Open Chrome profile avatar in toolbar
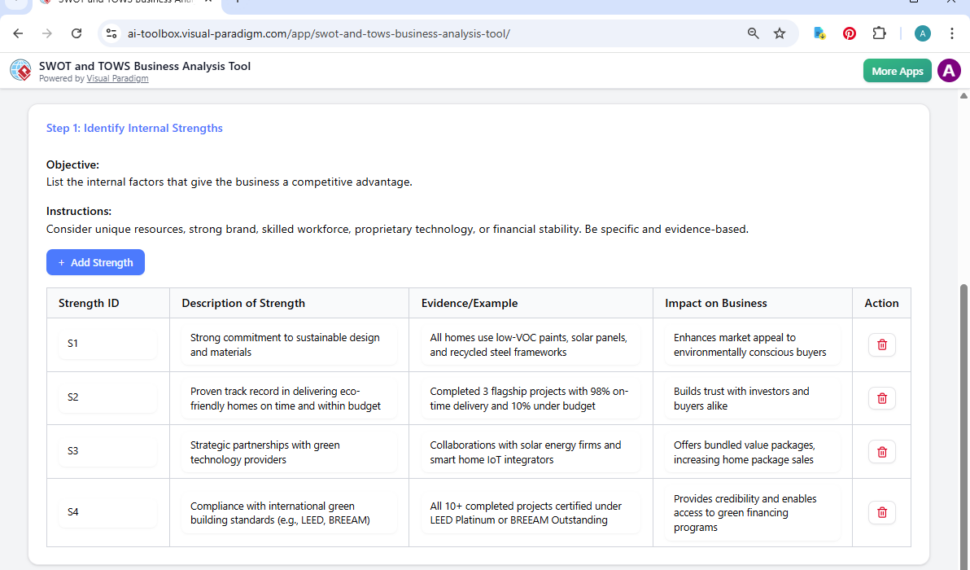The height and width of the screenshot is (570, 970). click(x=922, y=33)
